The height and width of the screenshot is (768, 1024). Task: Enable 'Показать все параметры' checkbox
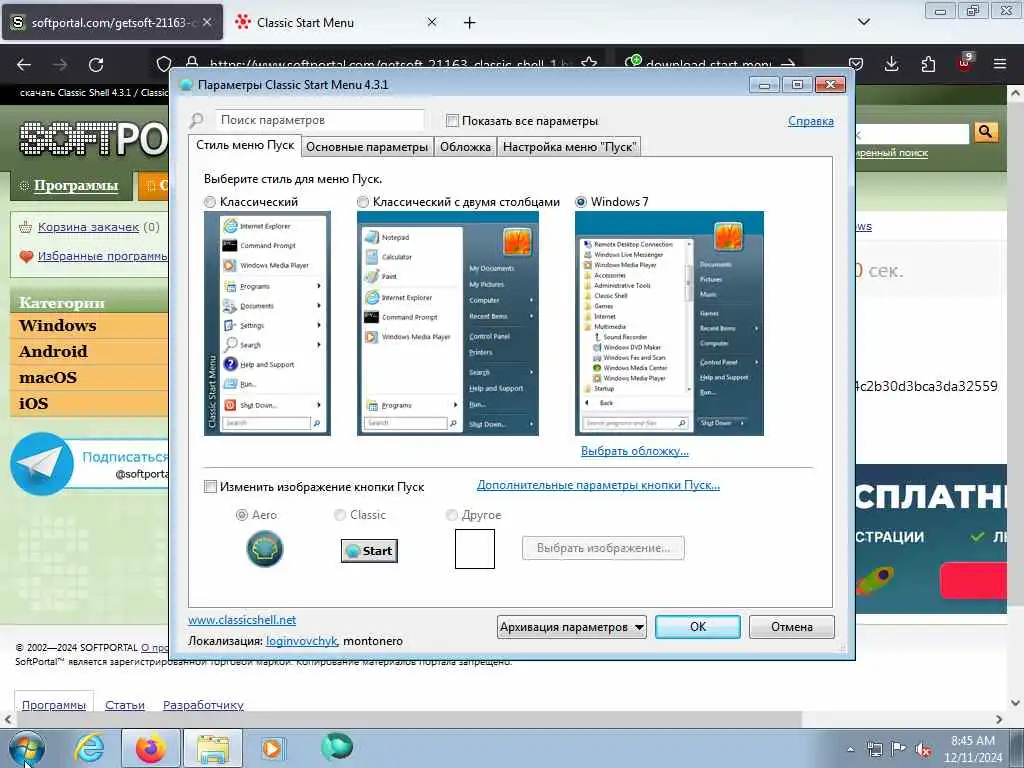(452, 120)
